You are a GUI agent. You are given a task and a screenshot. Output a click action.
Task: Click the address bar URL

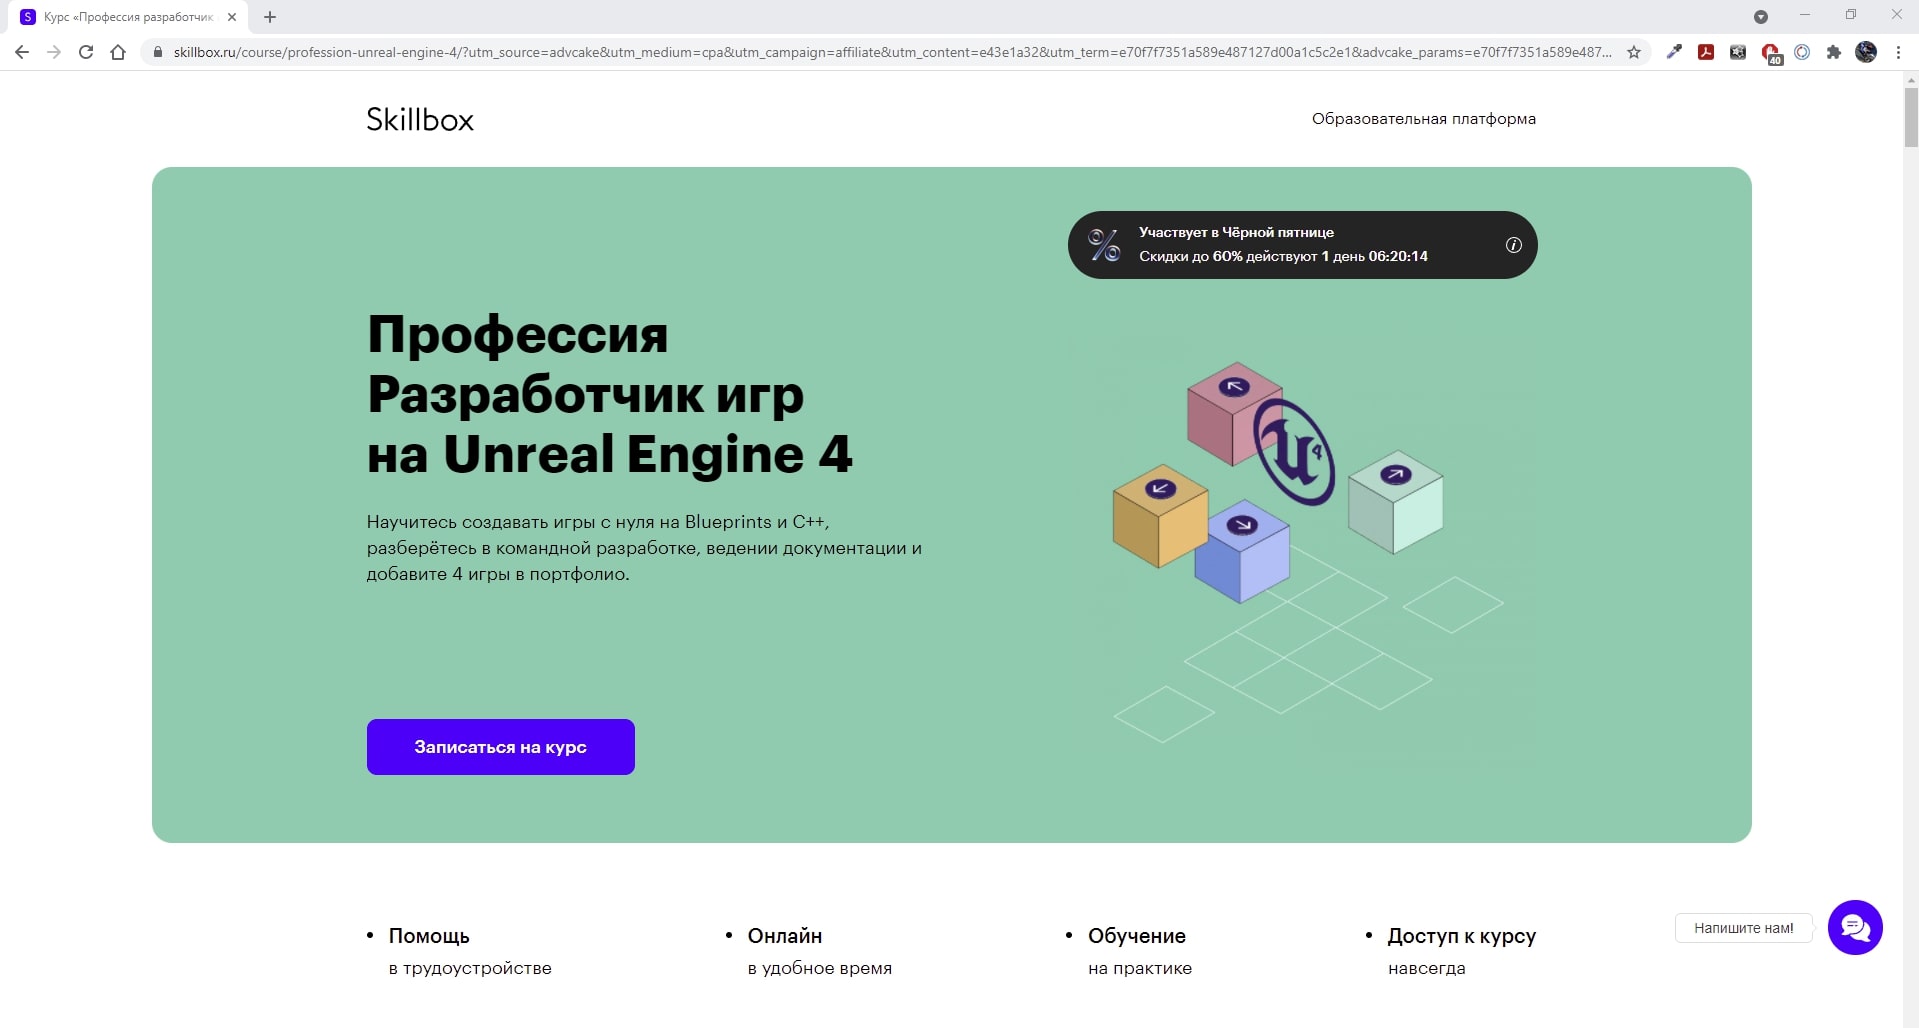(892, 52)
